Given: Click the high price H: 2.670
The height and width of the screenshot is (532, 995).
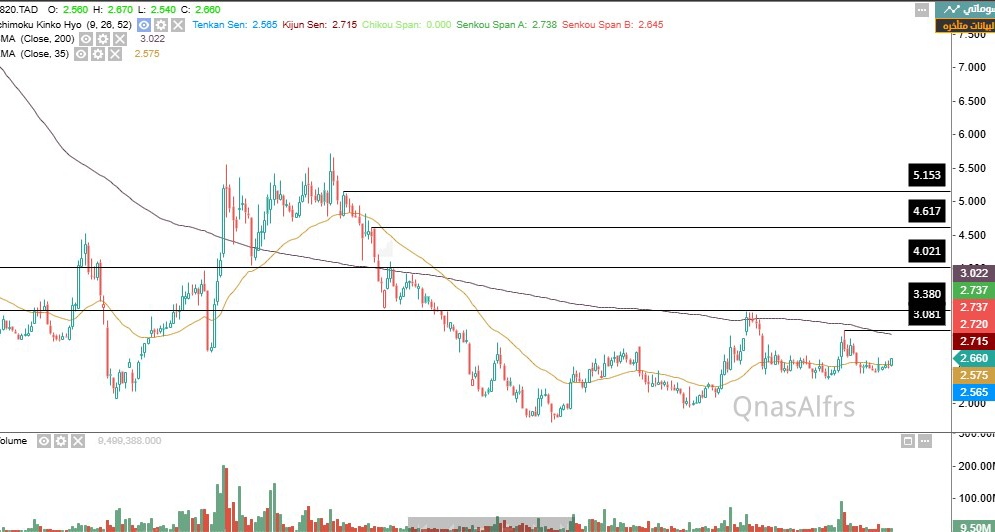Looking at the screenshot, I should (113, 10).
